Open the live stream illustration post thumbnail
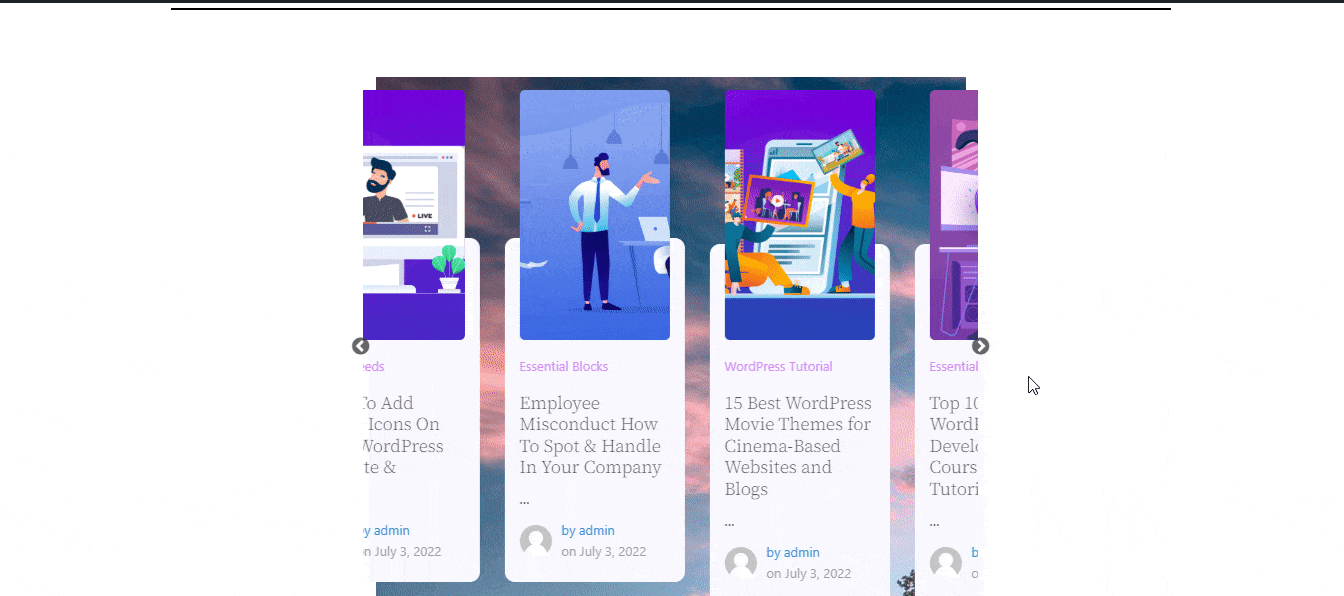The height and width of the screenshot is (596, 1344). (x=414, y=215)
